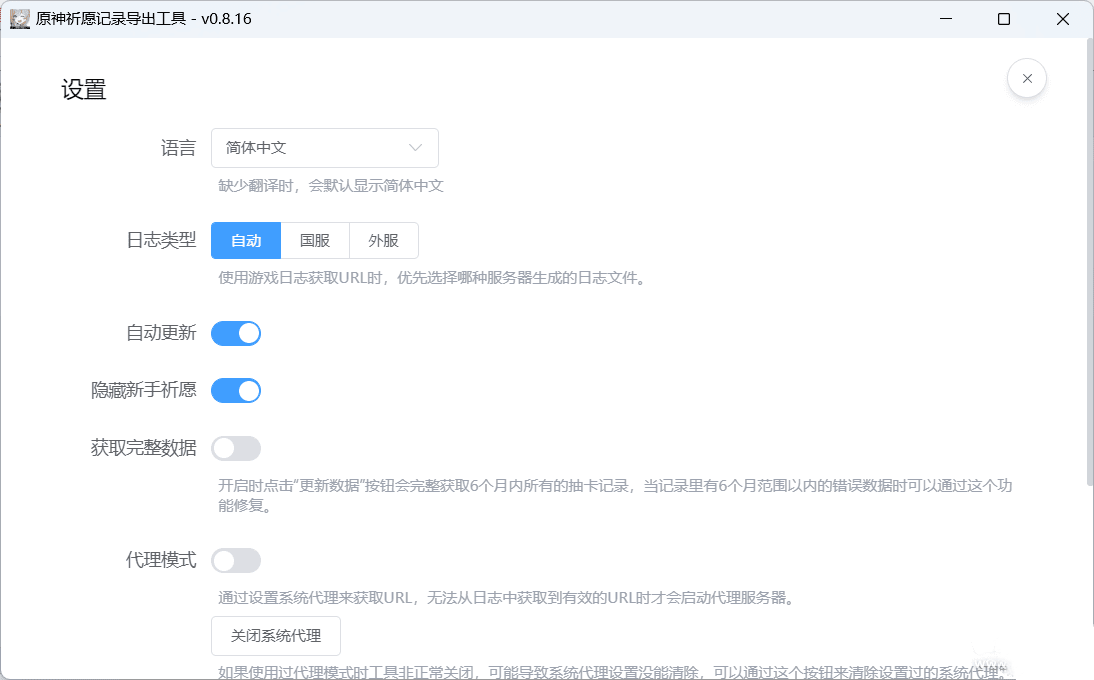This screenshot has height=680, width=1094.
Task: Click the app icon in the title bar
Action: [x=19, y=19]
